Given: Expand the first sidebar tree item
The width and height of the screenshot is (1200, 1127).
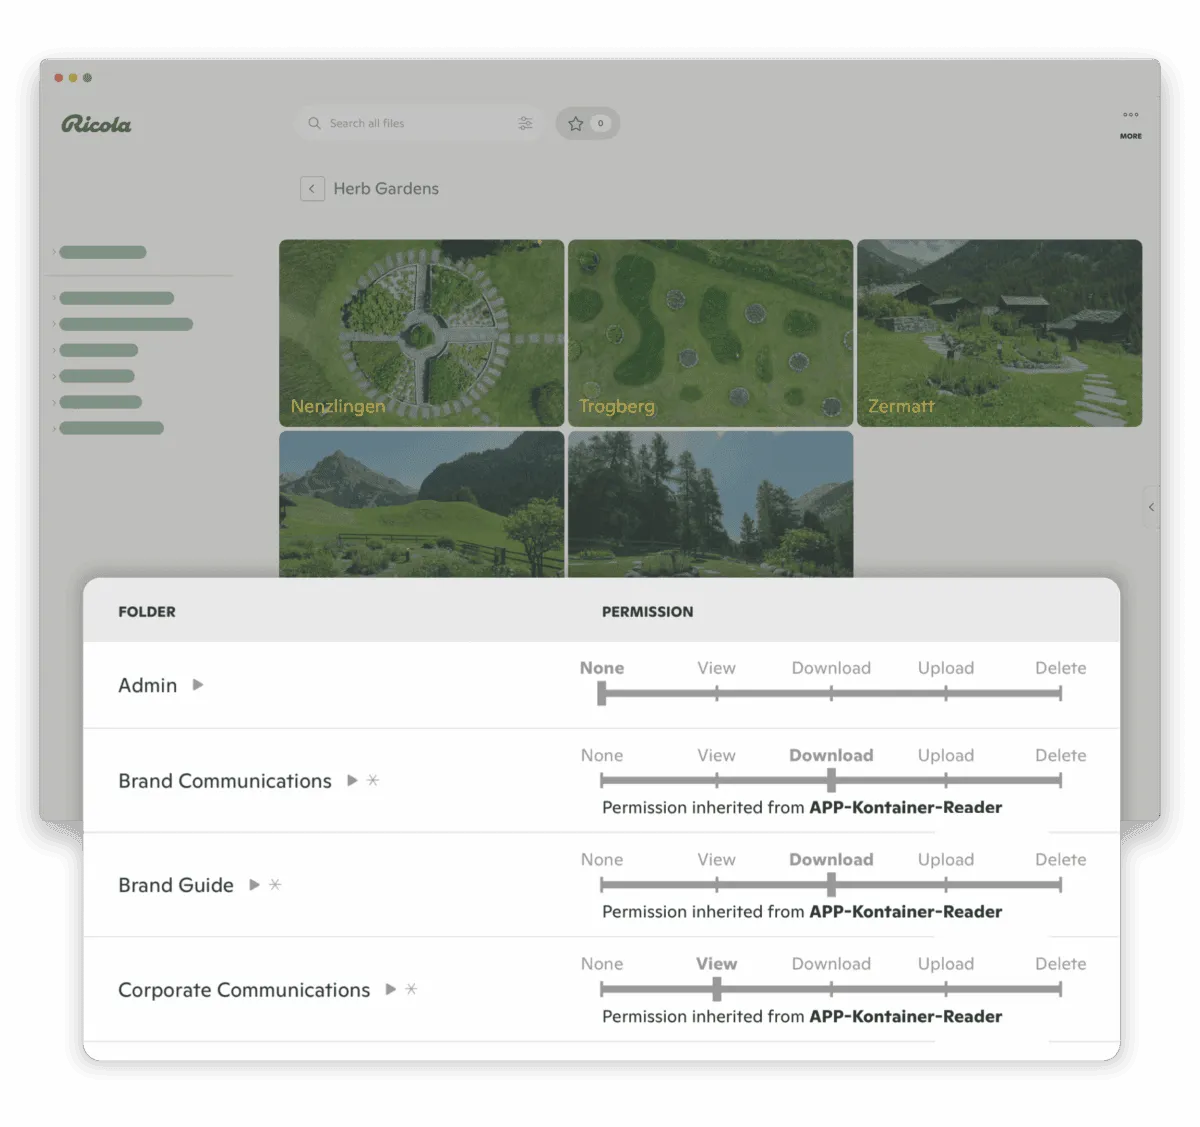Looking at the screenshot, I should point(54,252).
